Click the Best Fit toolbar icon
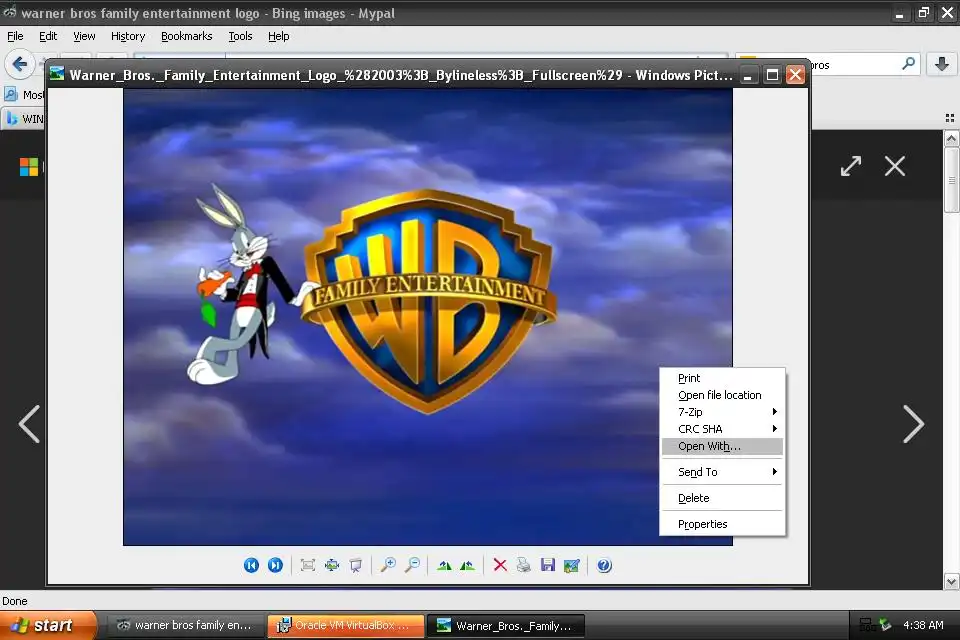 308,565
